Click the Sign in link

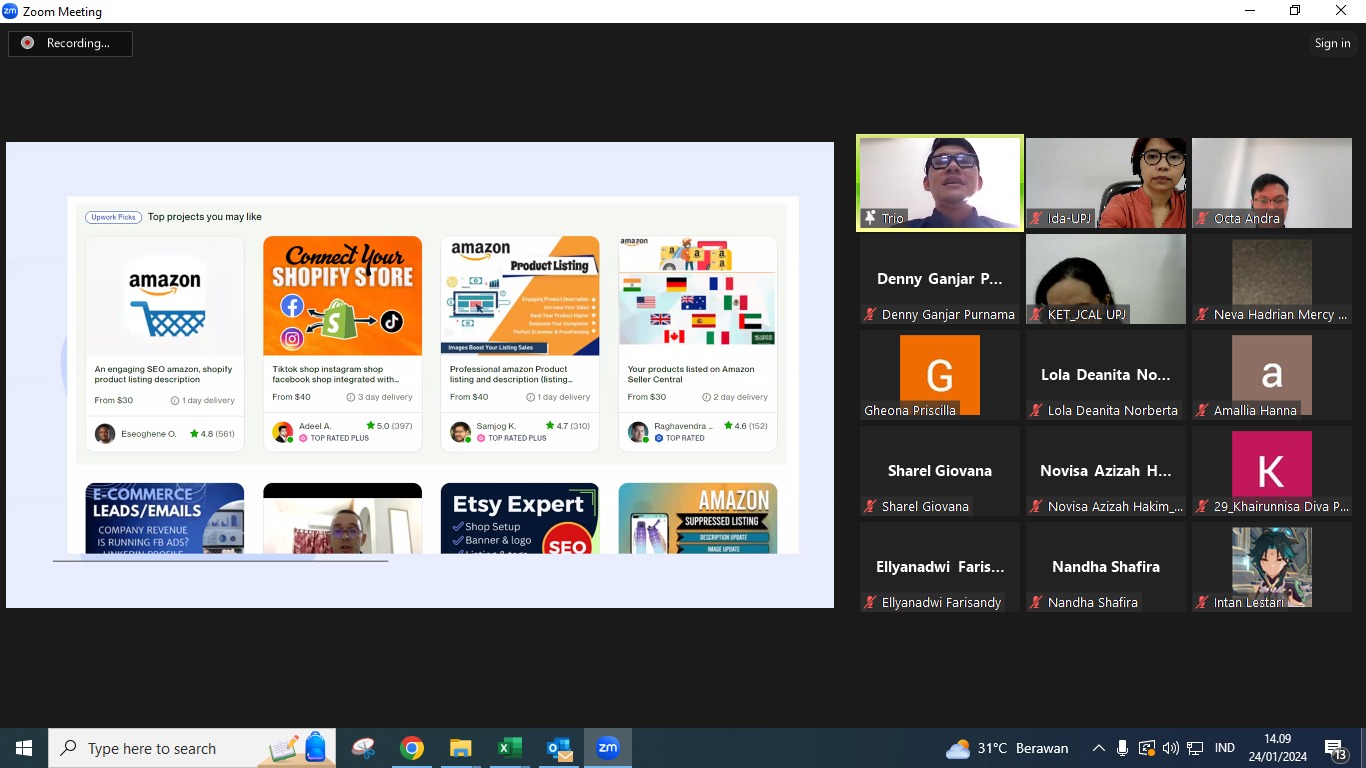tap(1332, 43)
